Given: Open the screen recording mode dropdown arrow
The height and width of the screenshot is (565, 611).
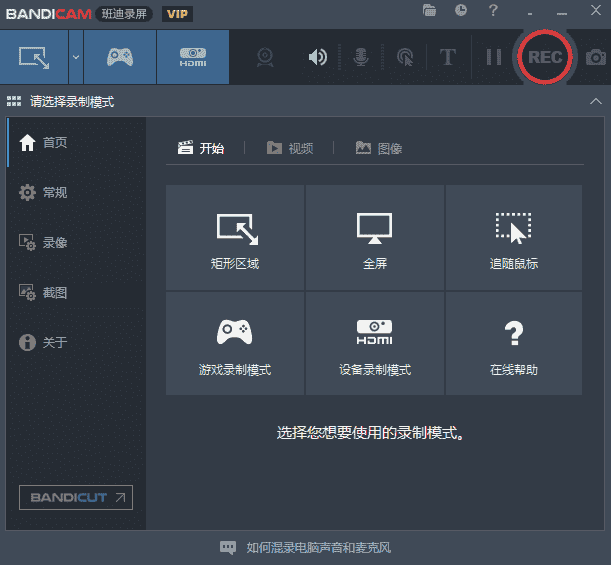Looking at the screenshot, I should pos(76,57).
